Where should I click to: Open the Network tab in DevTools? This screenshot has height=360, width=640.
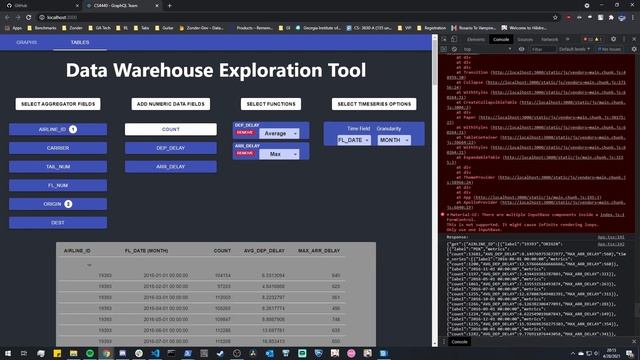[x=549, y=39]
